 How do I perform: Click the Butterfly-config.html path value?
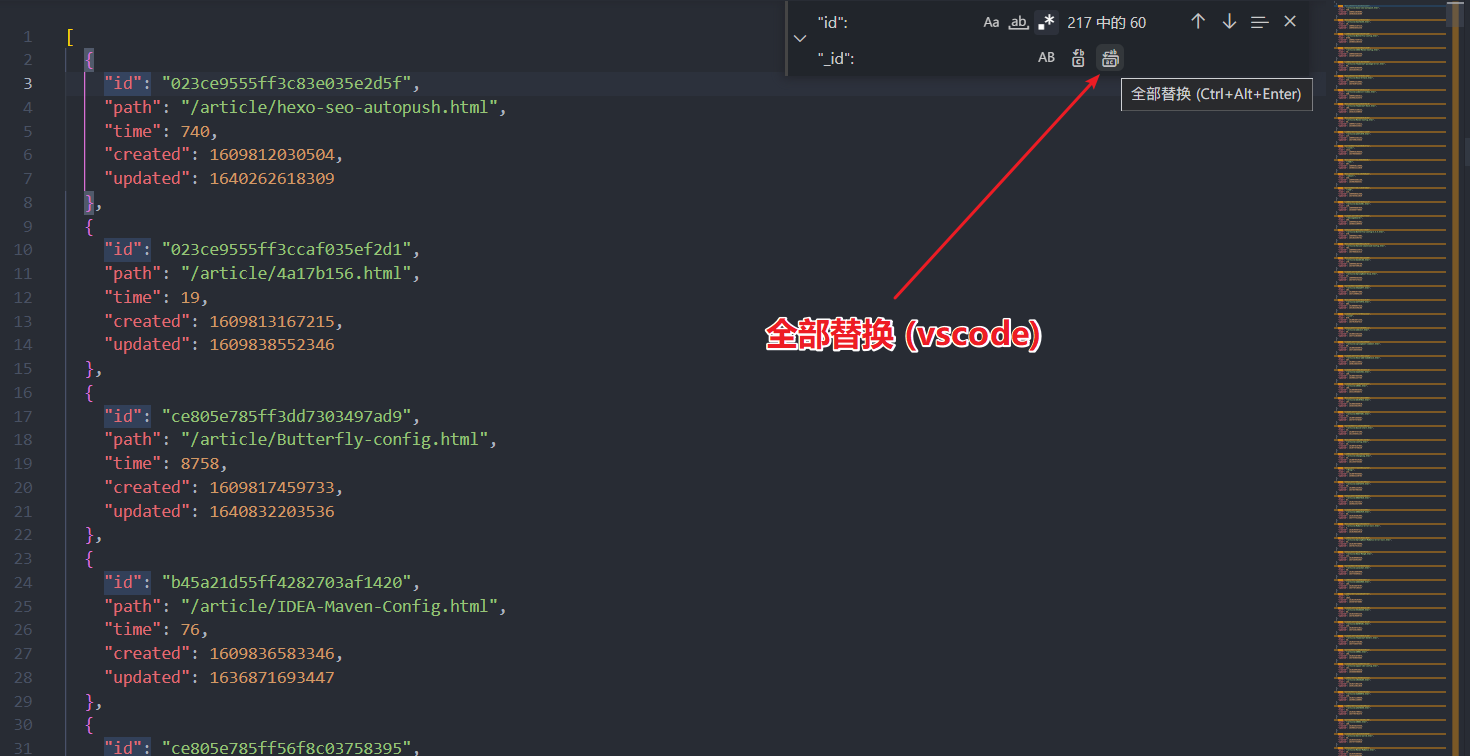[x=335, y=439]
